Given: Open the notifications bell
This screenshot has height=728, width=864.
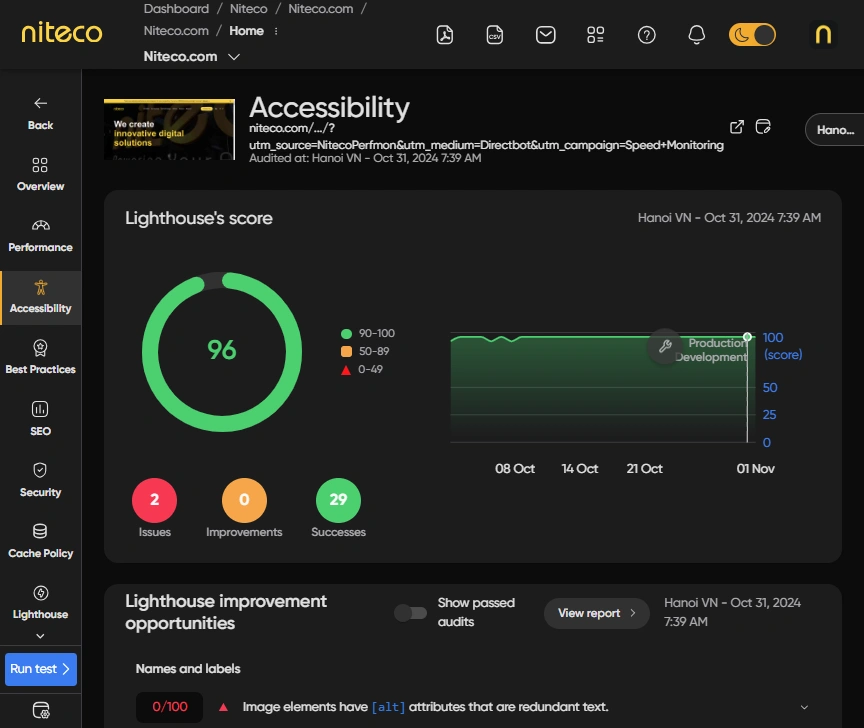Looking at the screenshot, I should [696, 35].
